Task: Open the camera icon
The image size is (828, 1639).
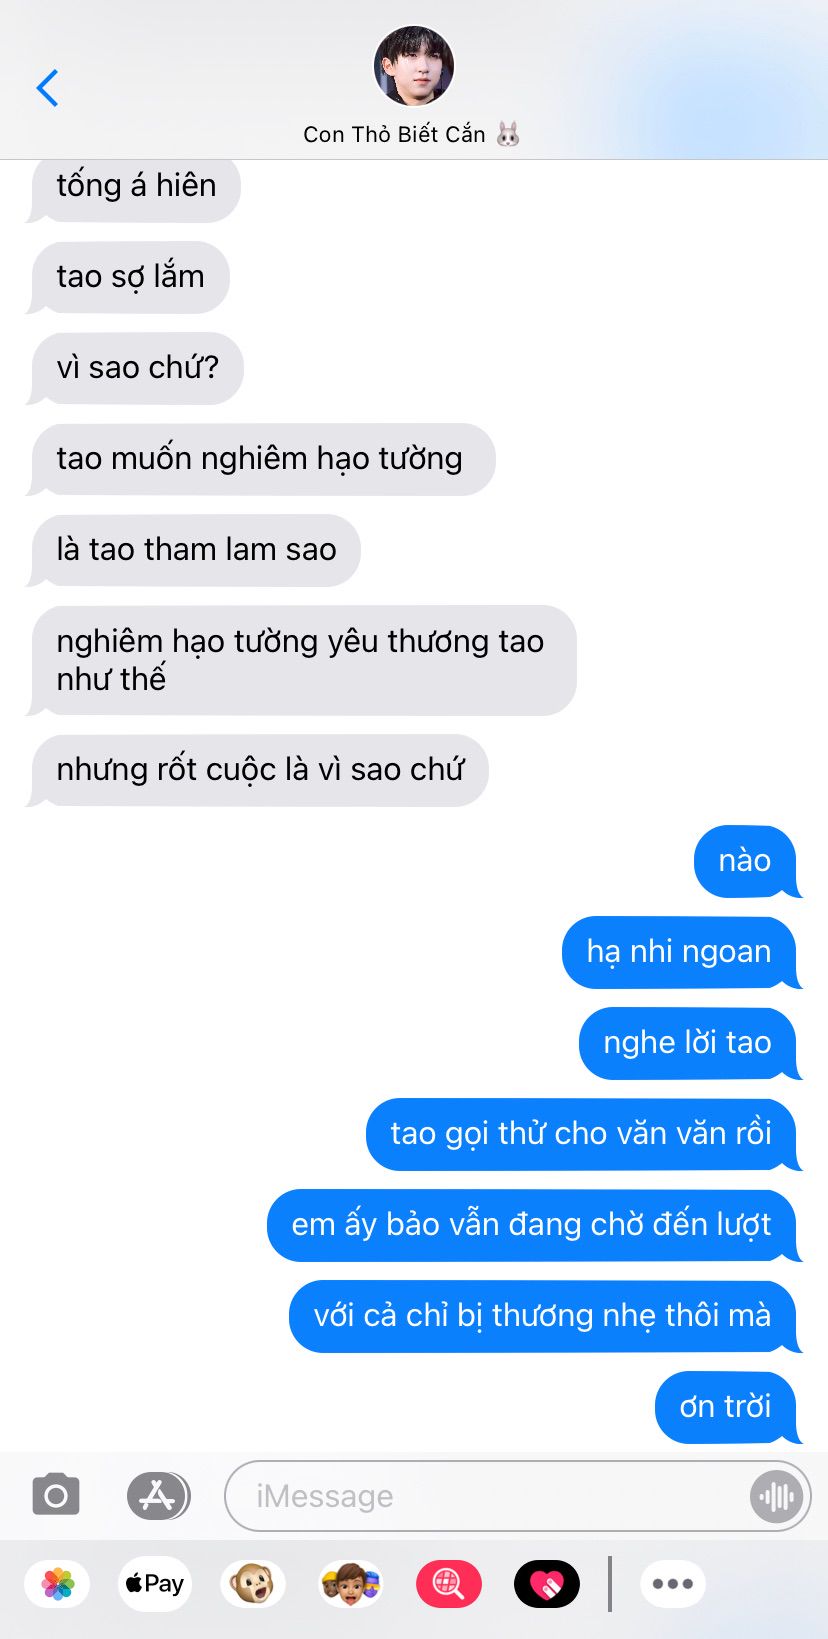Action: click(x=56, y=1496)
